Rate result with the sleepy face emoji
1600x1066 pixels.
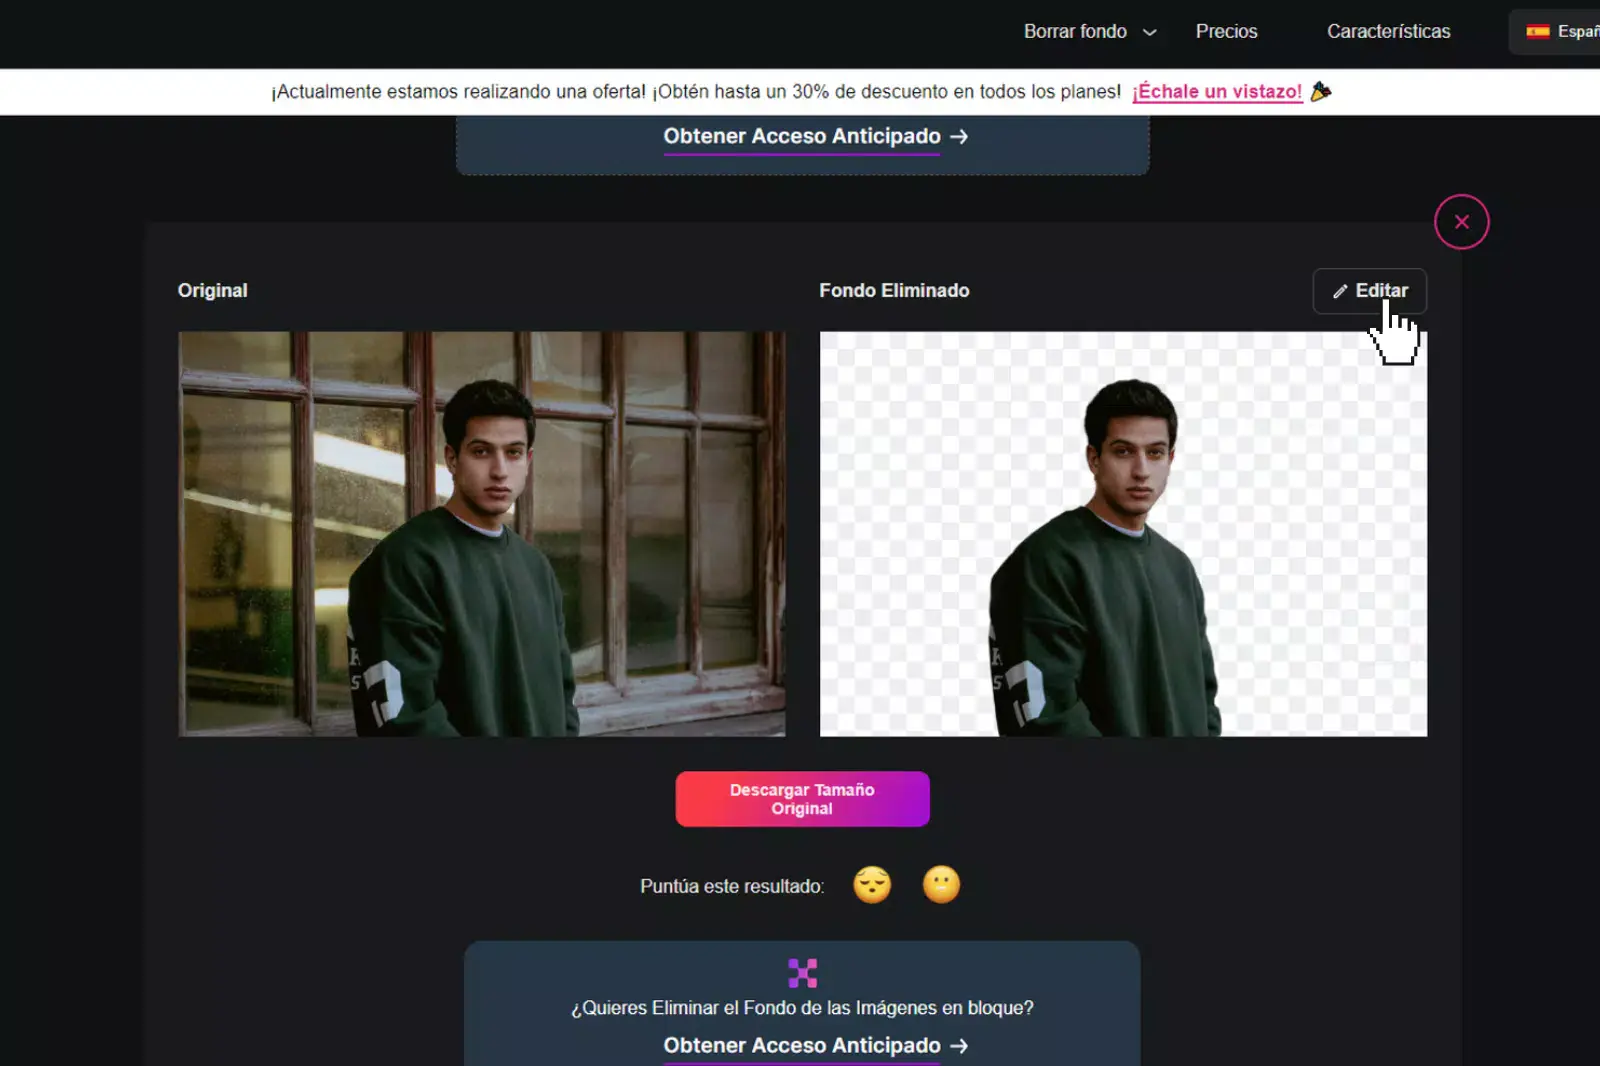tap(872, 885)
